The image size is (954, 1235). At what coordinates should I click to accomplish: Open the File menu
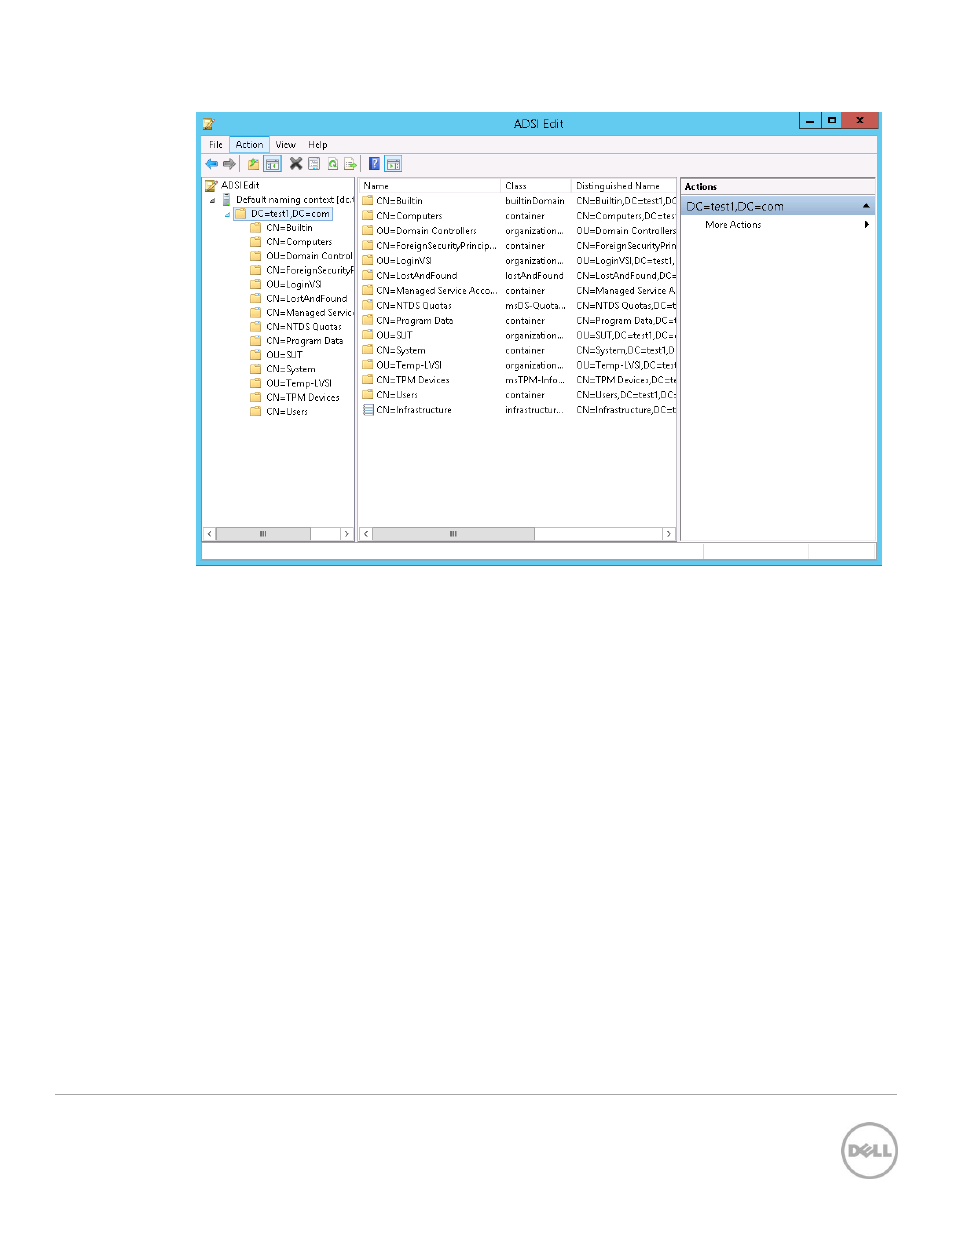216,145
